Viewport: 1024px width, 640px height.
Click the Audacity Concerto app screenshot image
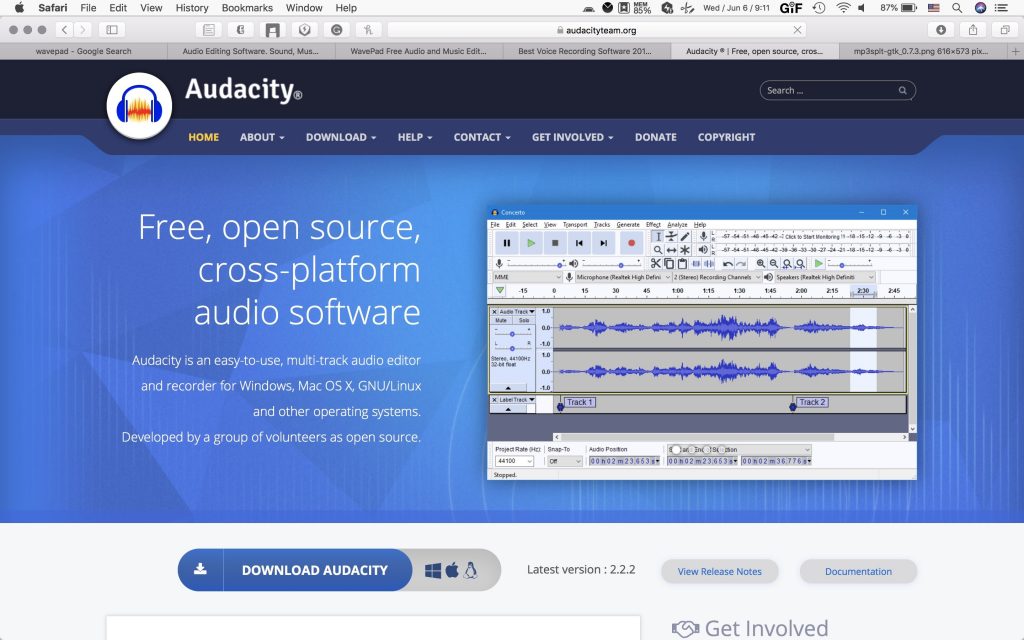point(702,344)
